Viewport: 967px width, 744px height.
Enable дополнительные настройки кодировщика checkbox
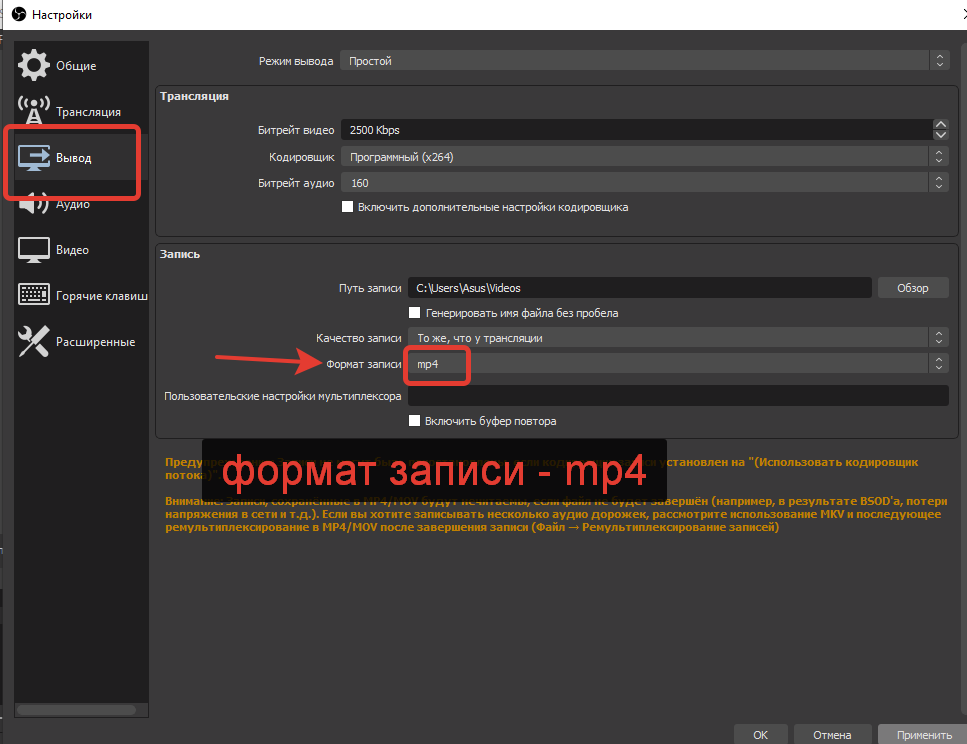click(x=348, y=207)
